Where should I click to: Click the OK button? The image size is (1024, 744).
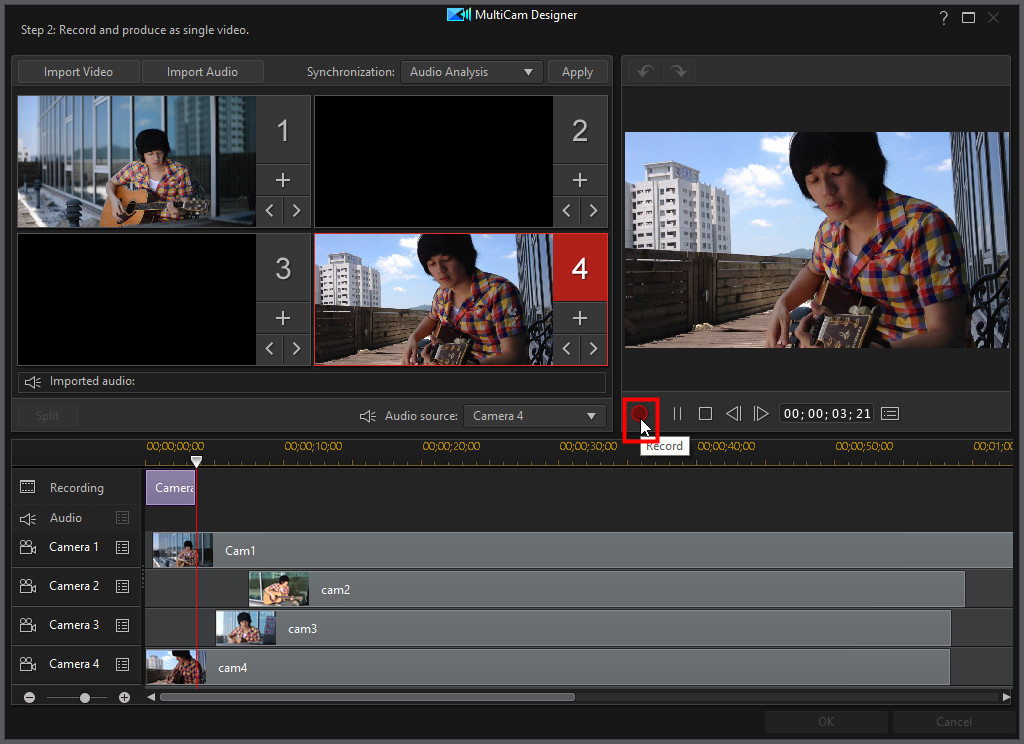coord(826,721)
